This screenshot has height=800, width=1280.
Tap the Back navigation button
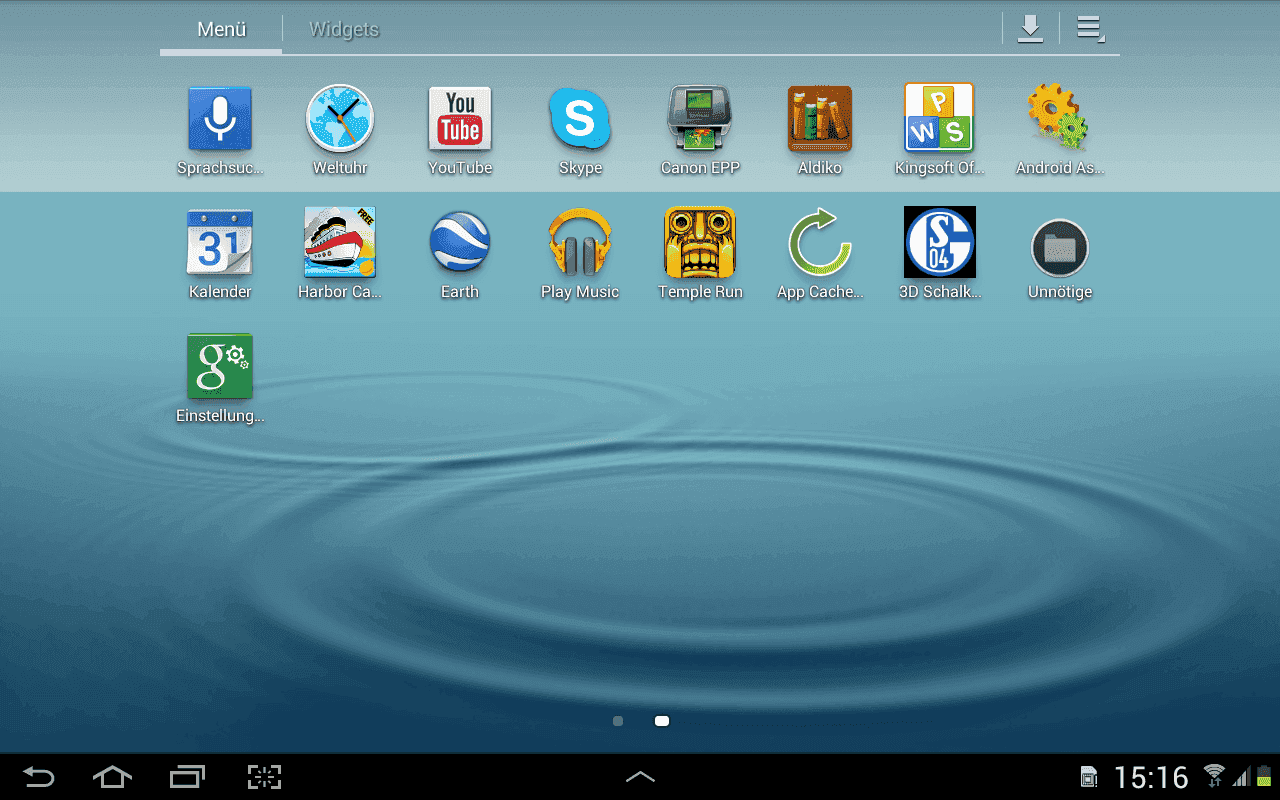[38, 777]
